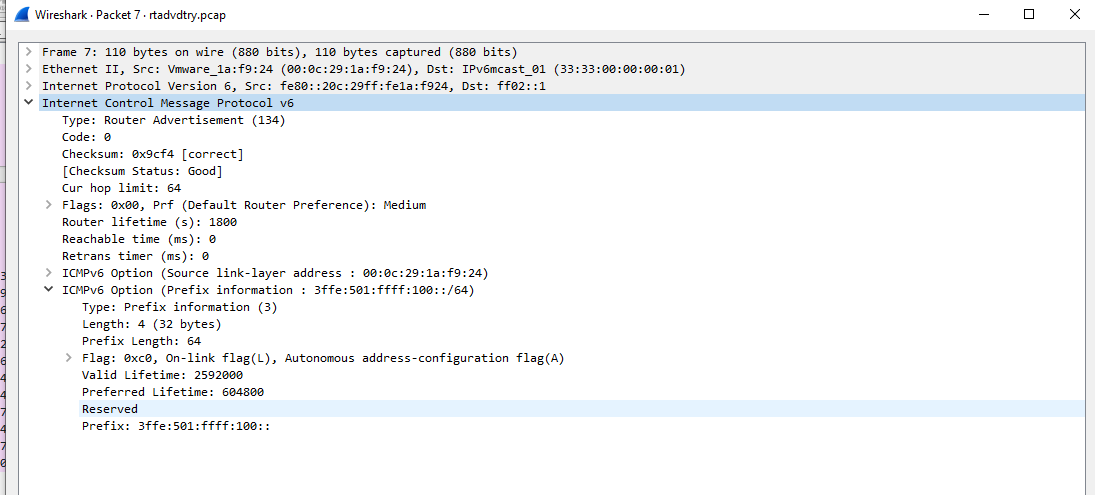The image size is (1095, 495).
Task: Select the highlighted Reserved field
Action: click(110, 409)
